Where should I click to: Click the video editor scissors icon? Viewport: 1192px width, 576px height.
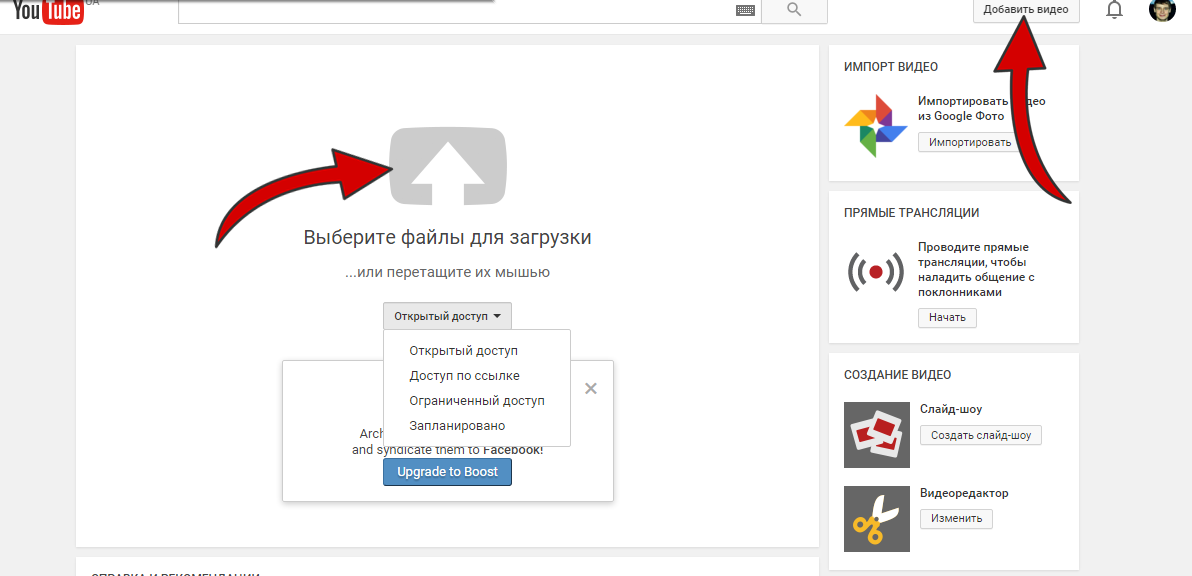[x=877, y=519]
